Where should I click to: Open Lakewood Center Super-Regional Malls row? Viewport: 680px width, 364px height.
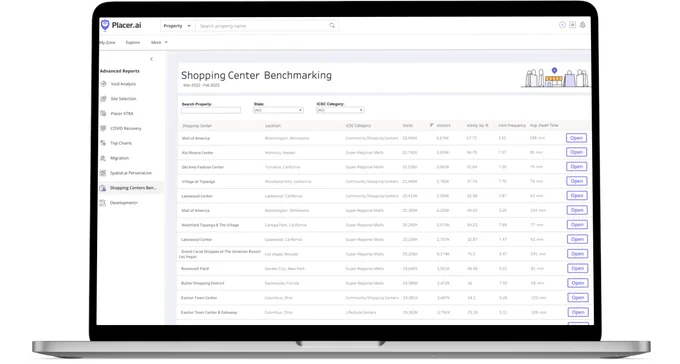577,239
